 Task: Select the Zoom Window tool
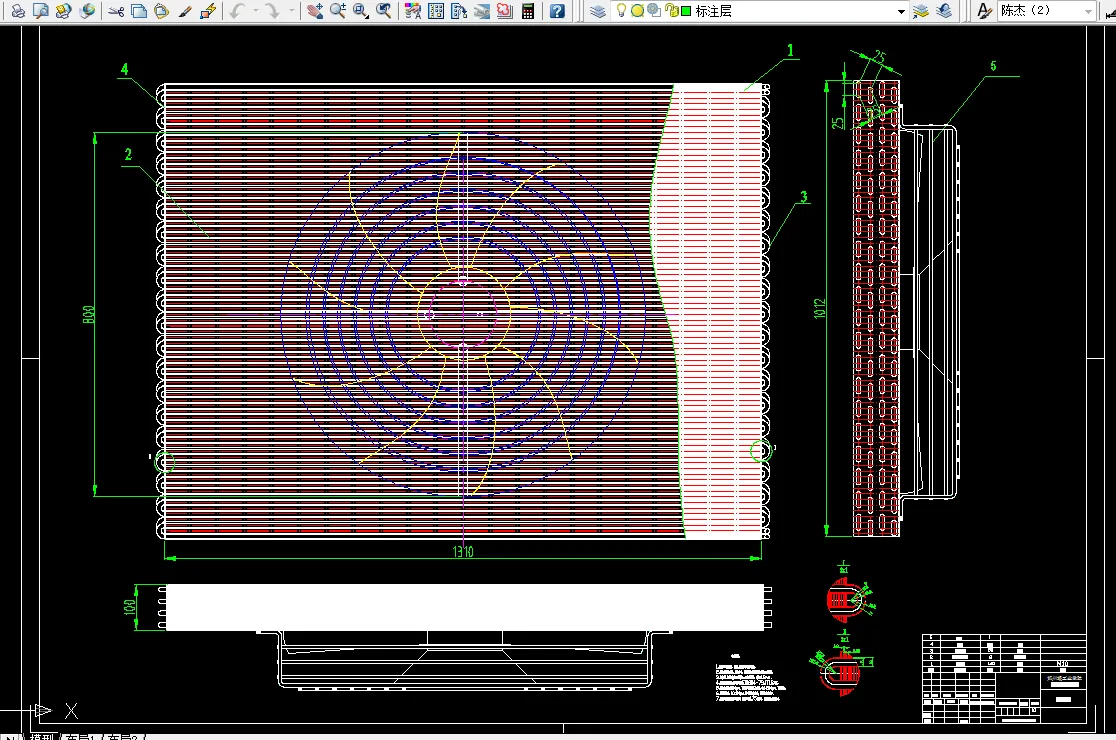point(360,11)
